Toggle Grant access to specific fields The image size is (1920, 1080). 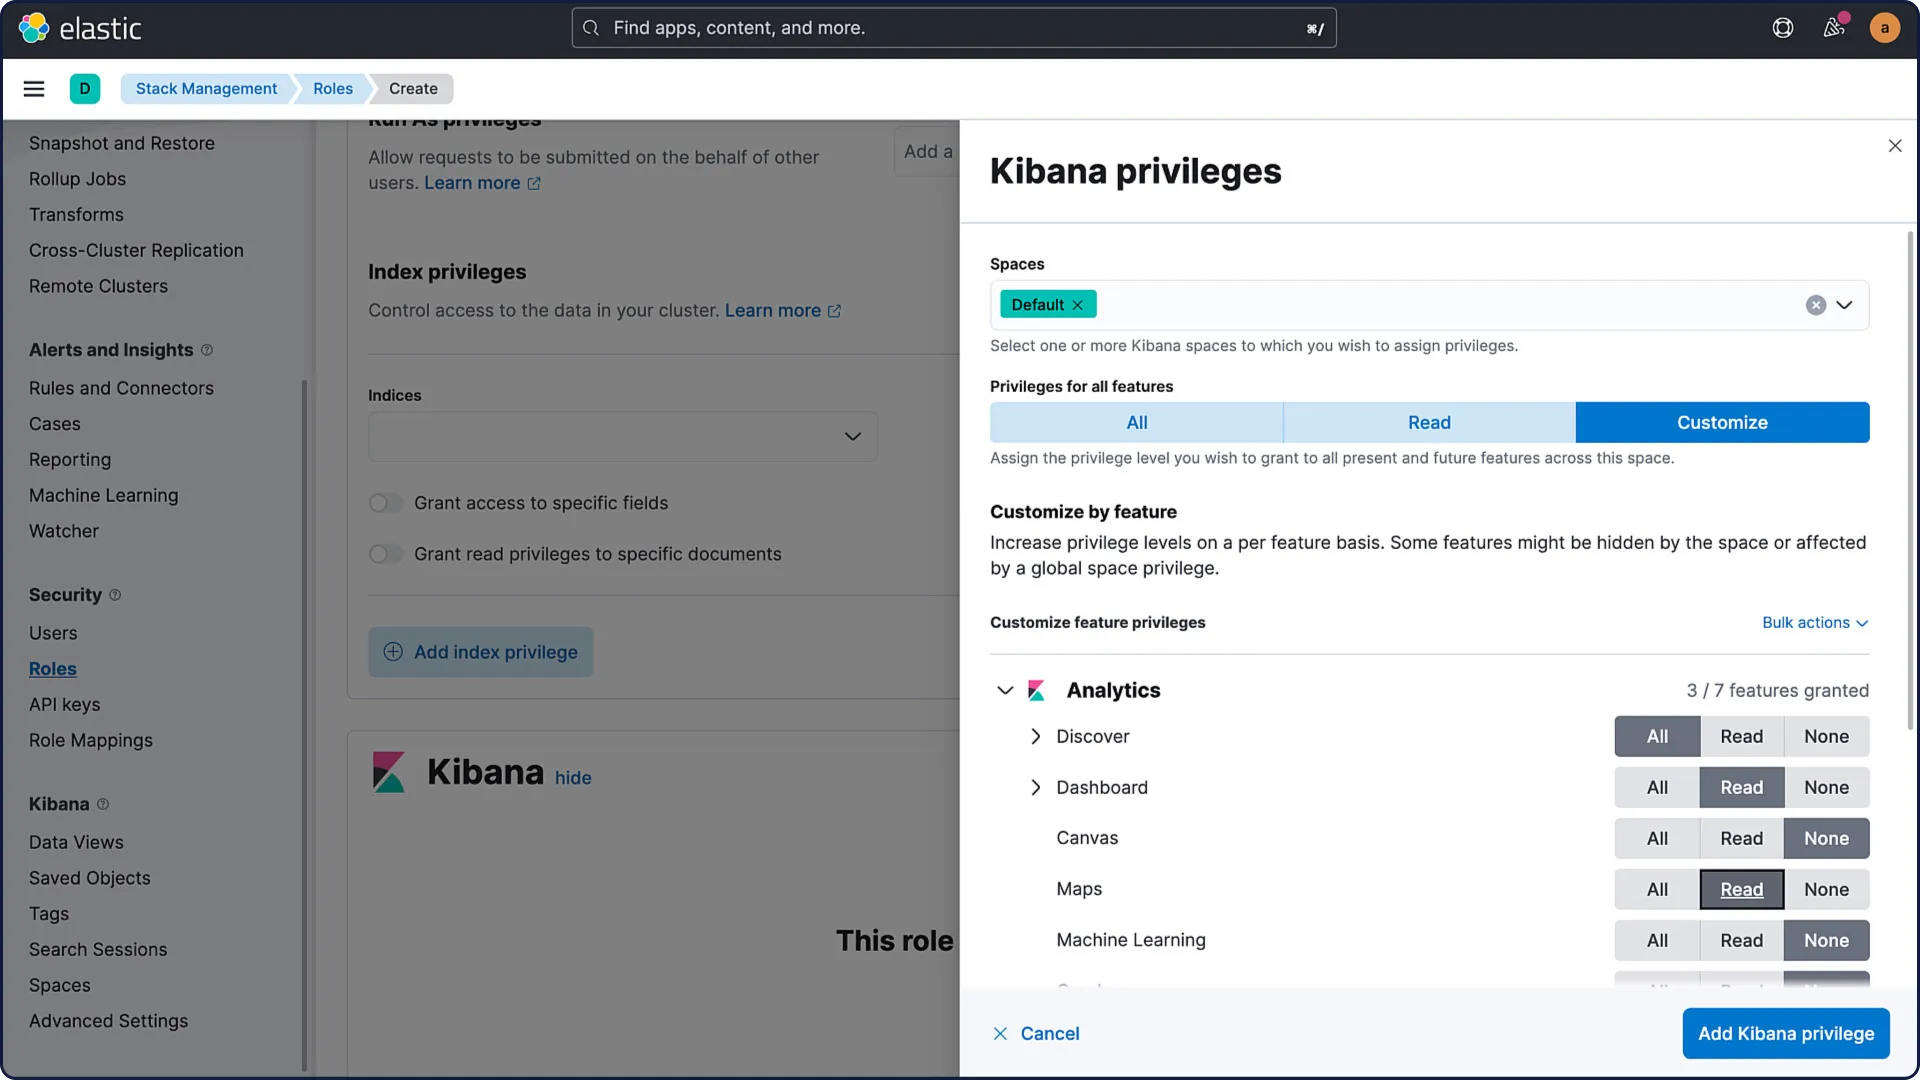[x=386, y=503]
